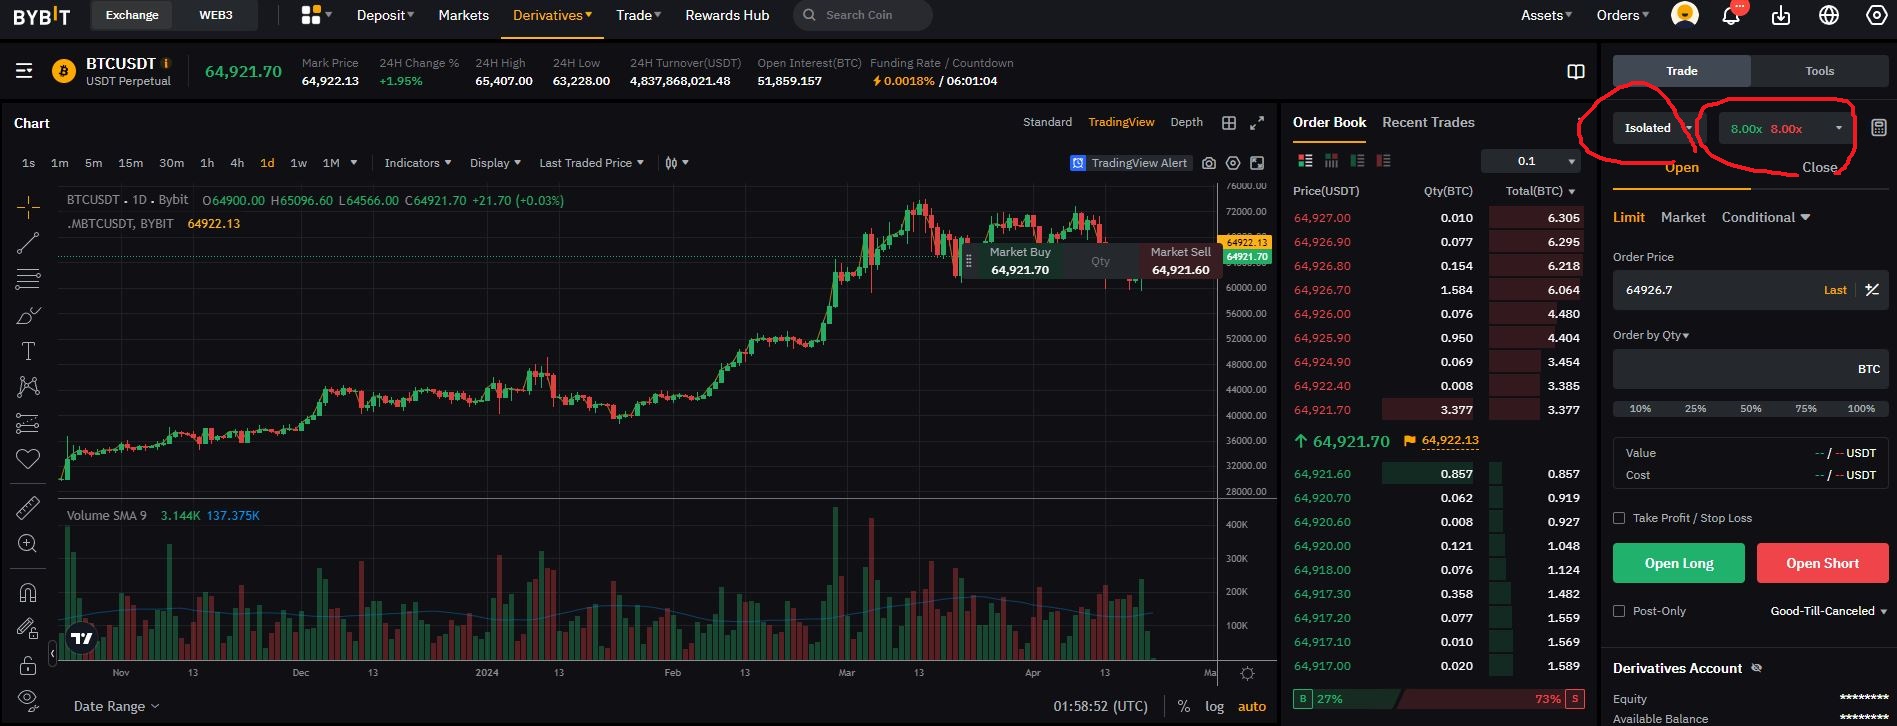This screenshot has width=1897, height=726.
Task: Switch to WEB3 mode
Action: (x=216, y=15)
